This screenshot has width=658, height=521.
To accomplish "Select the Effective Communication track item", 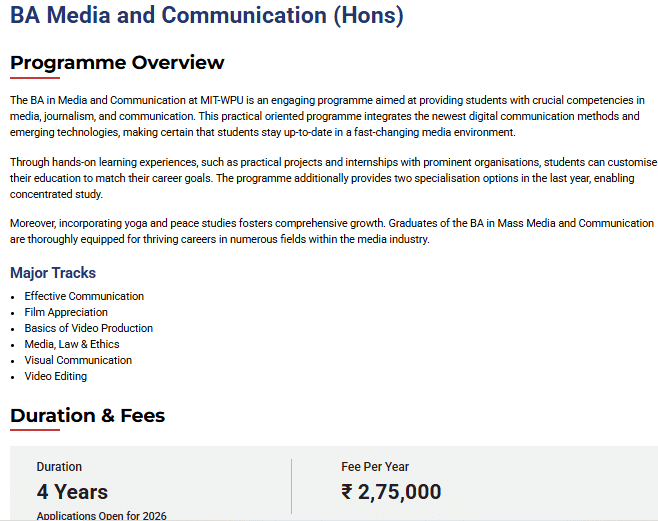I will click(x=84, y=296).
